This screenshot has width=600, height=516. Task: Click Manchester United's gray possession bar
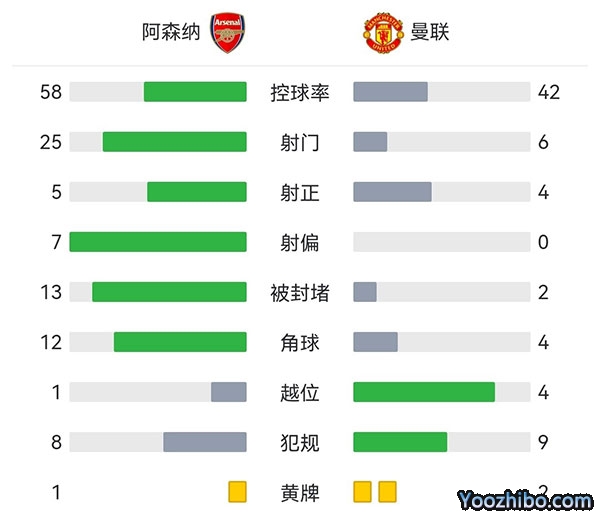pos(391,92)
